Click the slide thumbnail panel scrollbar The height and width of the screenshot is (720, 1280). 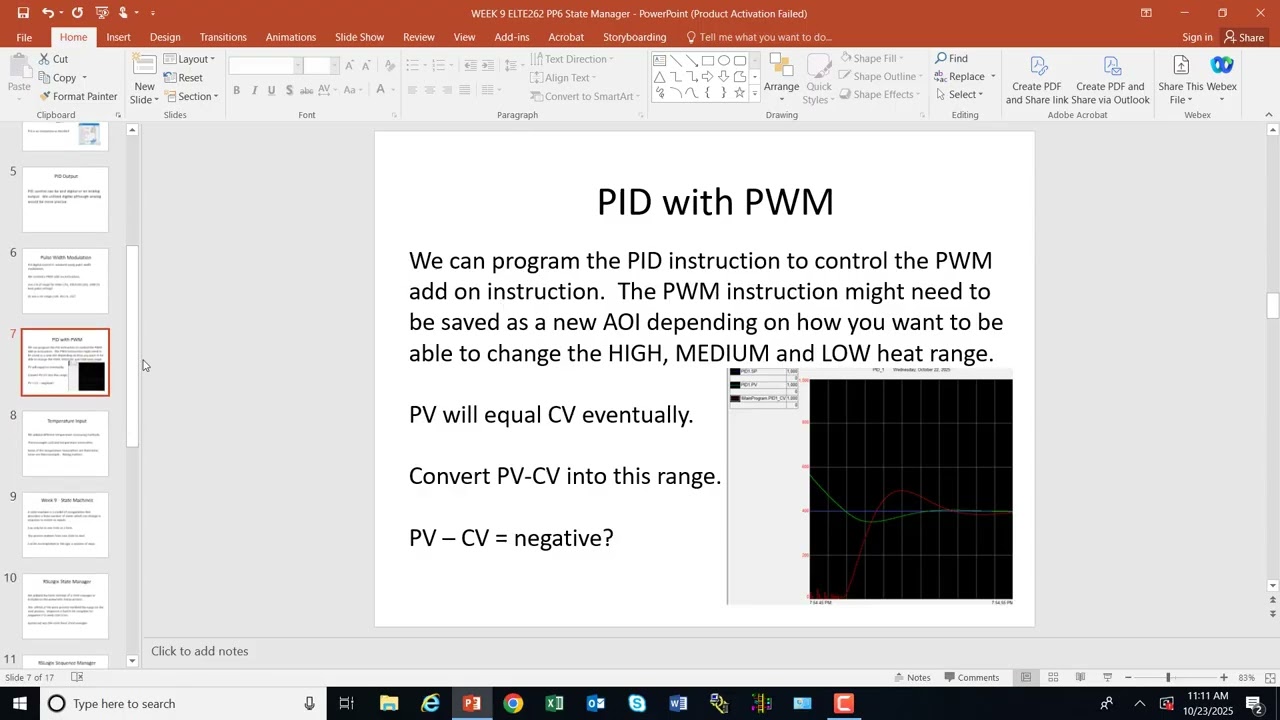click(132, 346)
